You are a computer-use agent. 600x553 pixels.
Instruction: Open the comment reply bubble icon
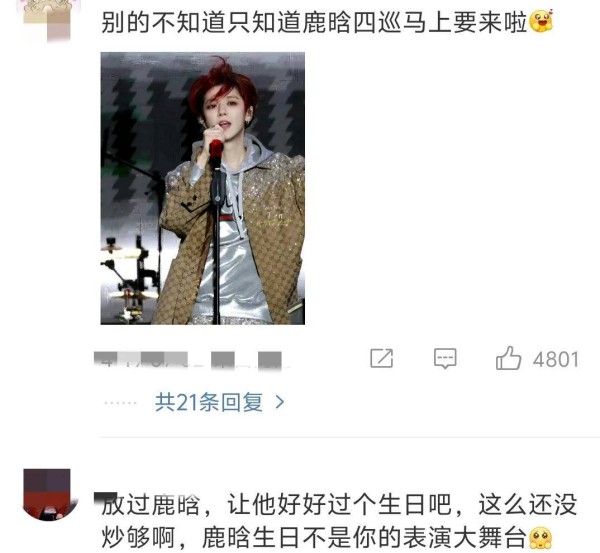point(445,359)
